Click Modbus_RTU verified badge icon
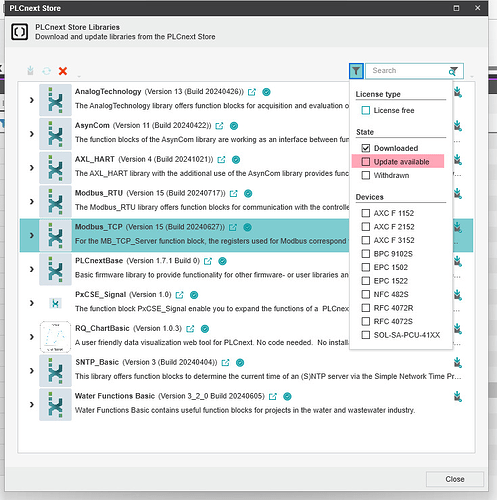Screen dimensions: 497x500 pyautogui.click(x=248, y=193)
